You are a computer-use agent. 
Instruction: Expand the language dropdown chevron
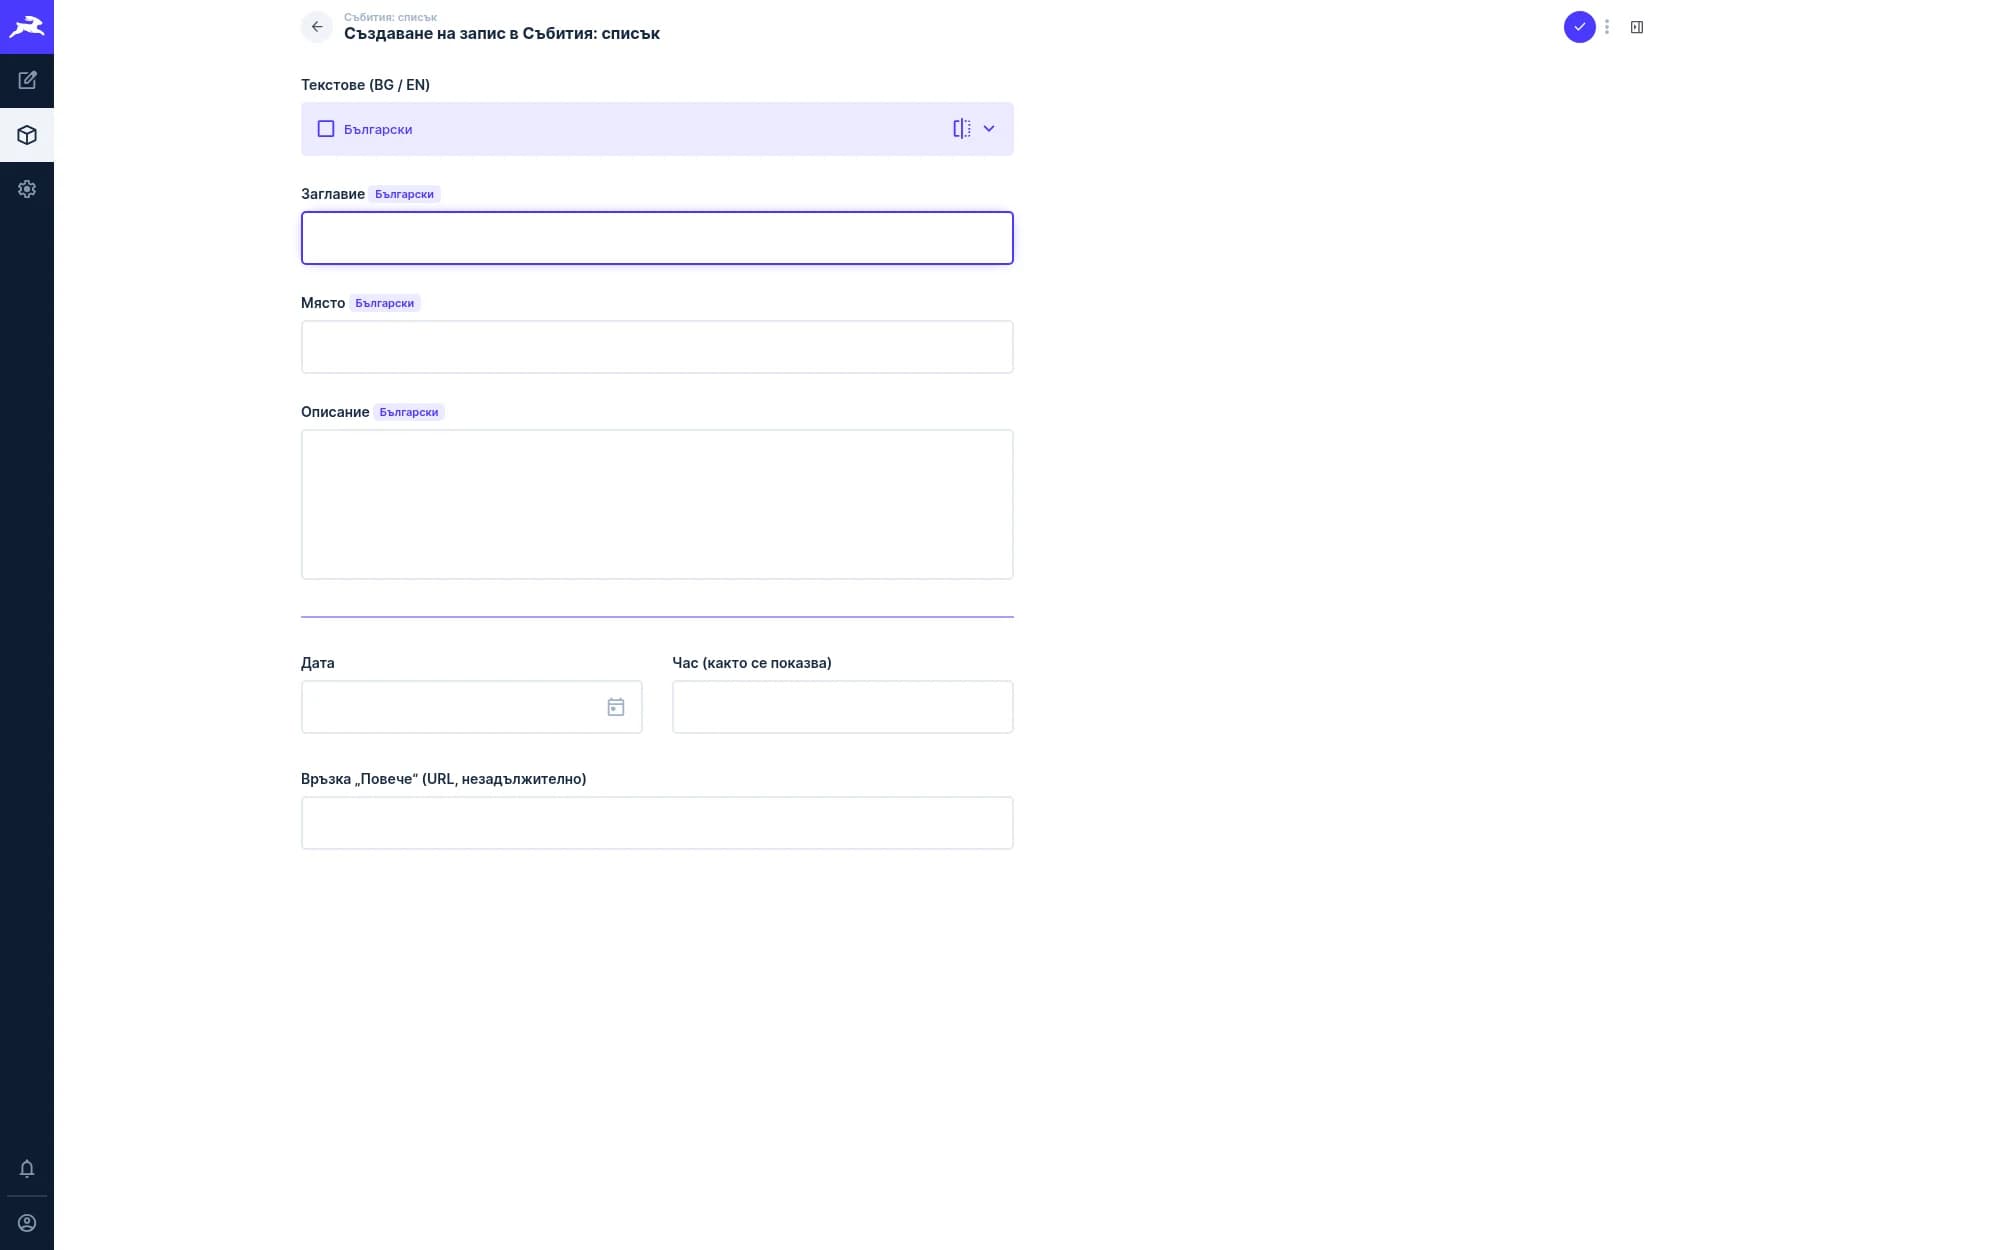click(989, 129)
